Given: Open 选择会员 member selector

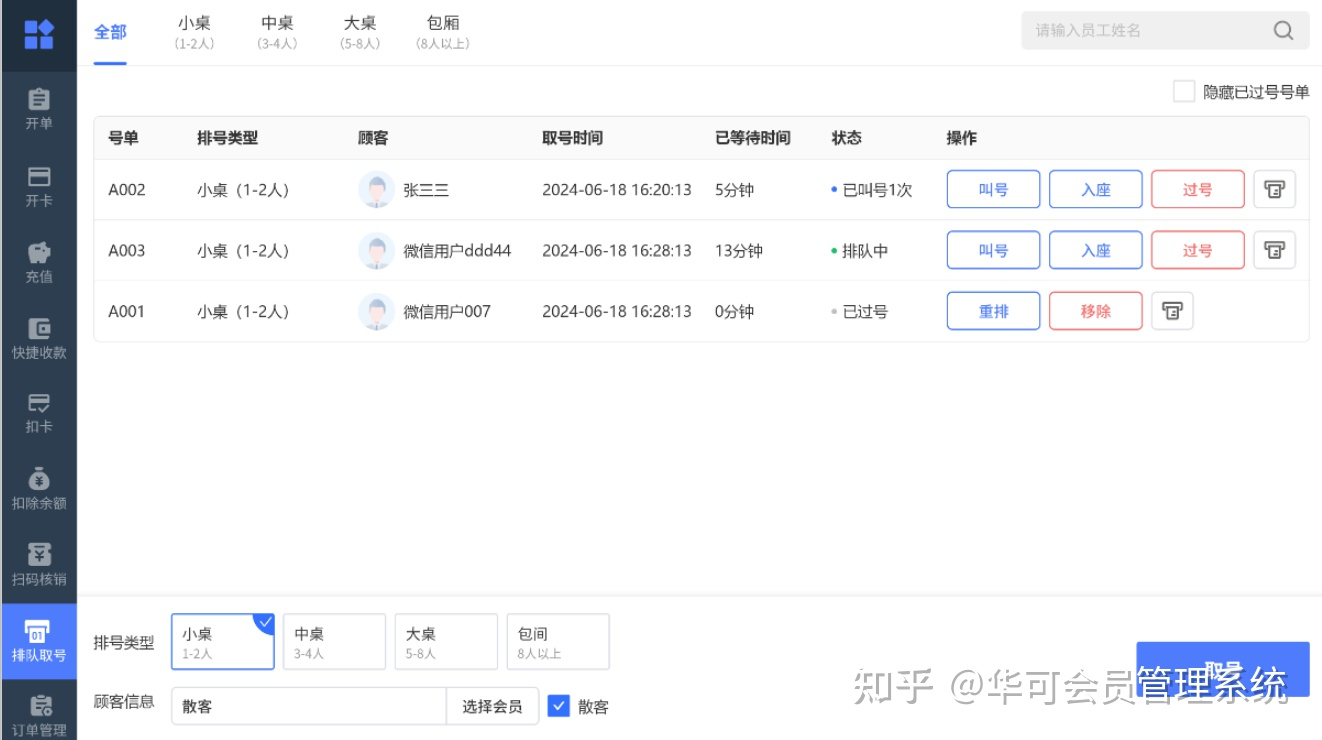Looking at the screenshot, I should pos(492,706).
